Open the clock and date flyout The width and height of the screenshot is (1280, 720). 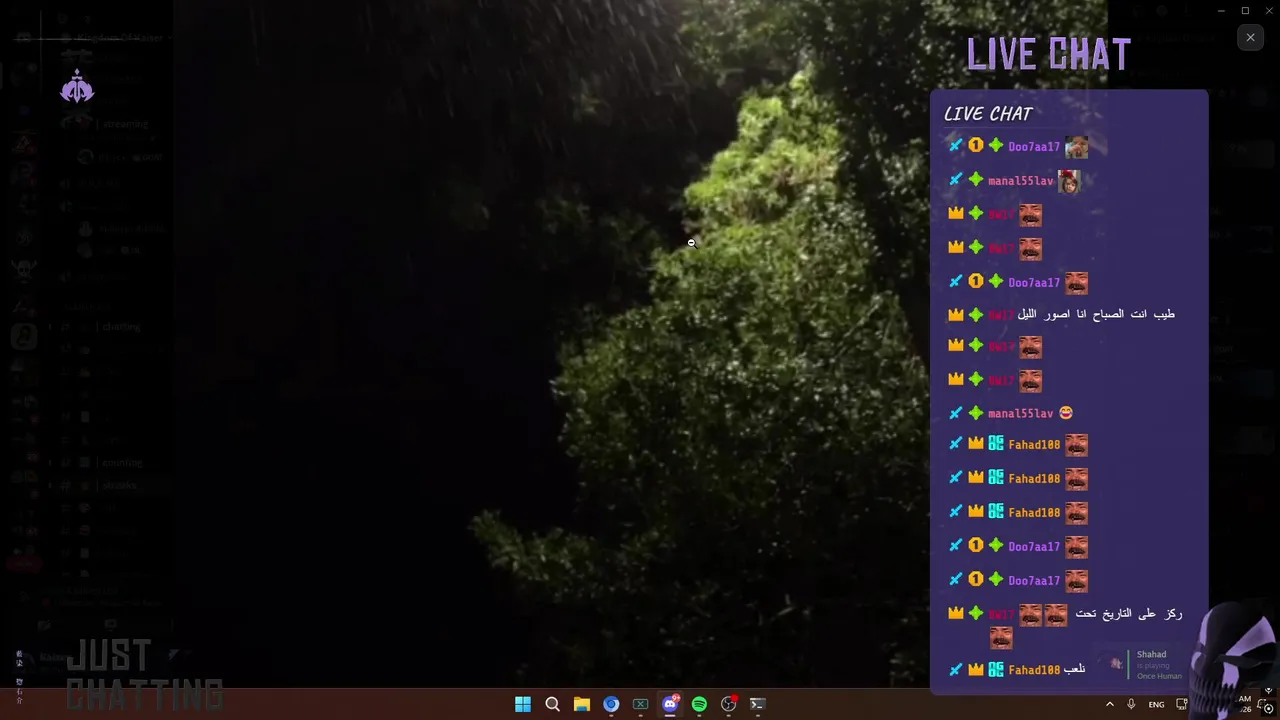pos(1245,704)
